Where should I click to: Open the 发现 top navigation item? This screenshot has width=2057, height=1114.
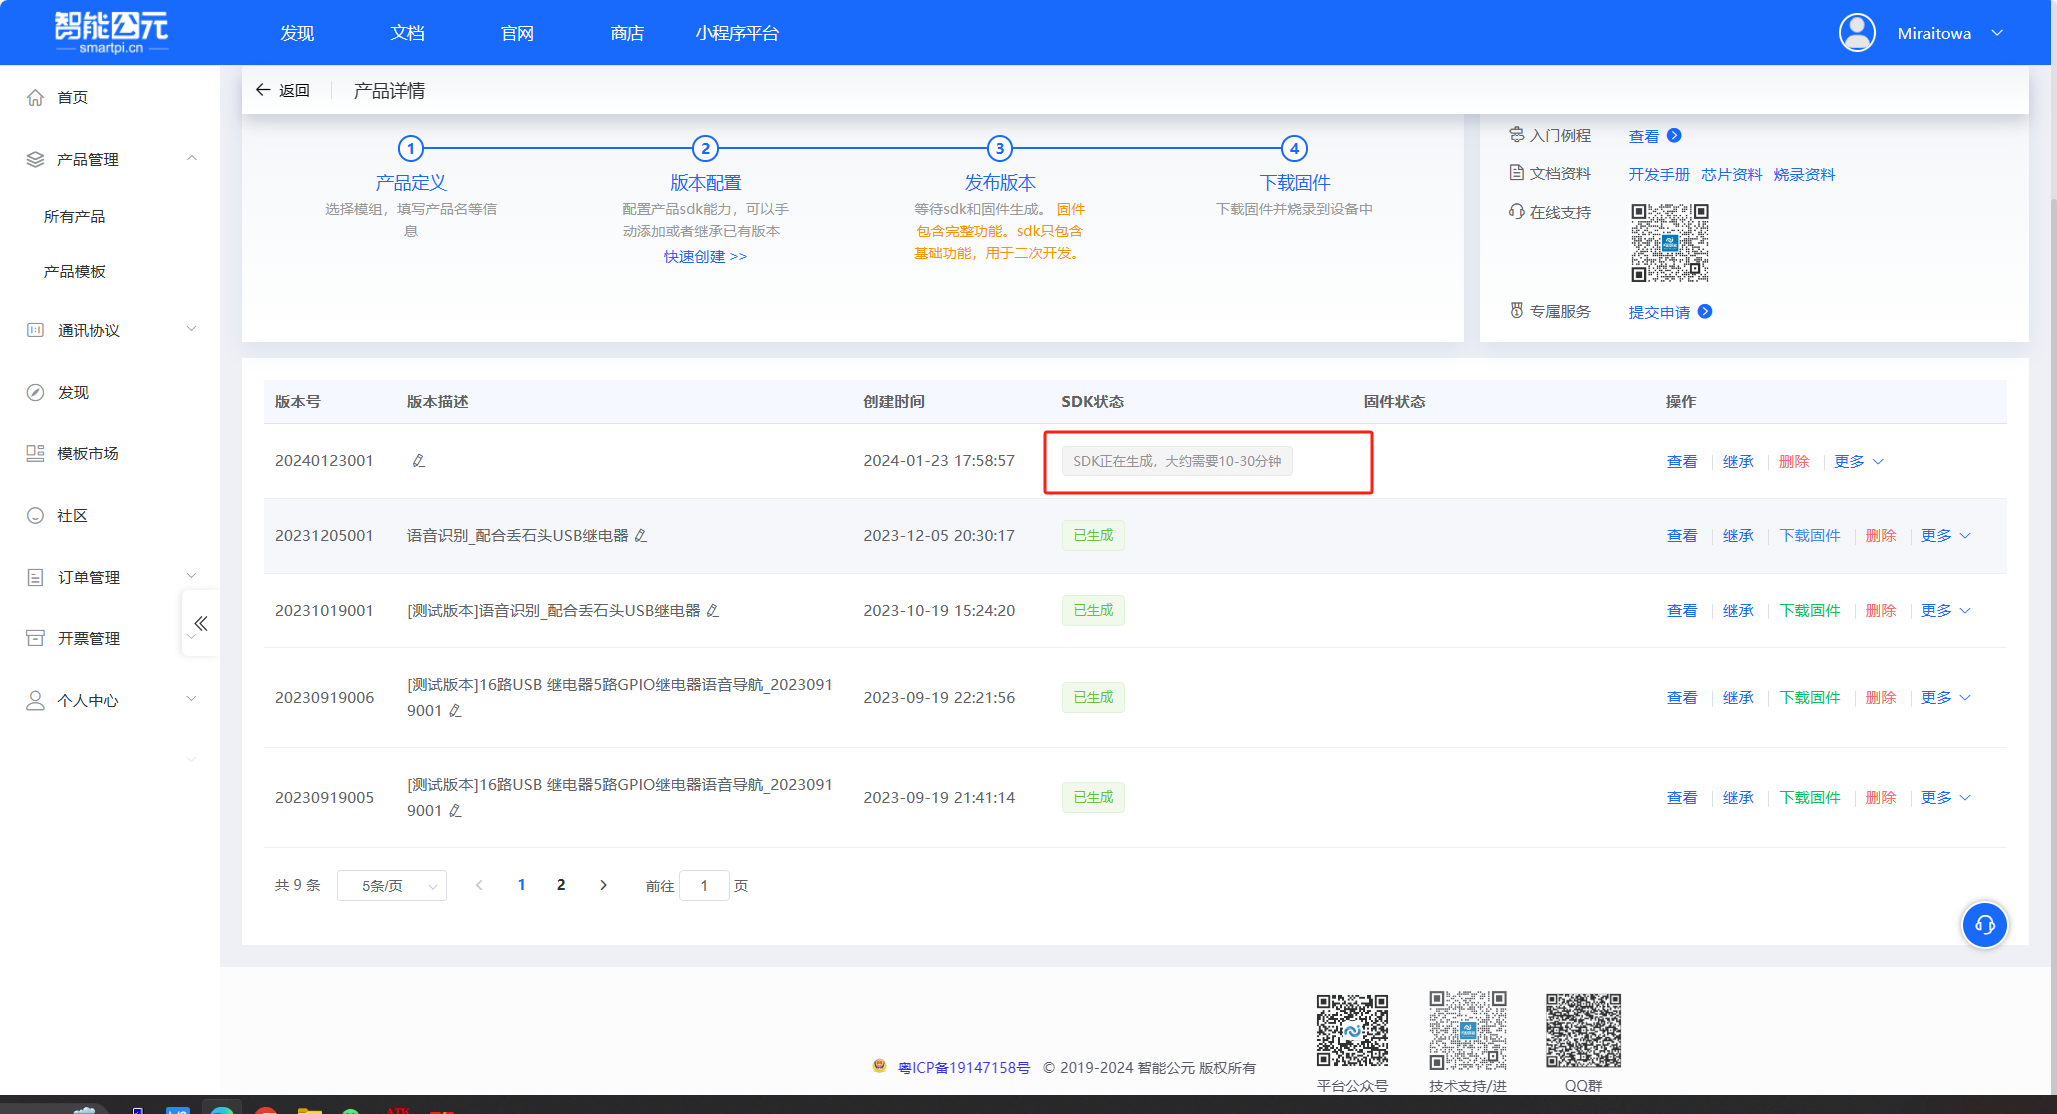coord(297,33)
